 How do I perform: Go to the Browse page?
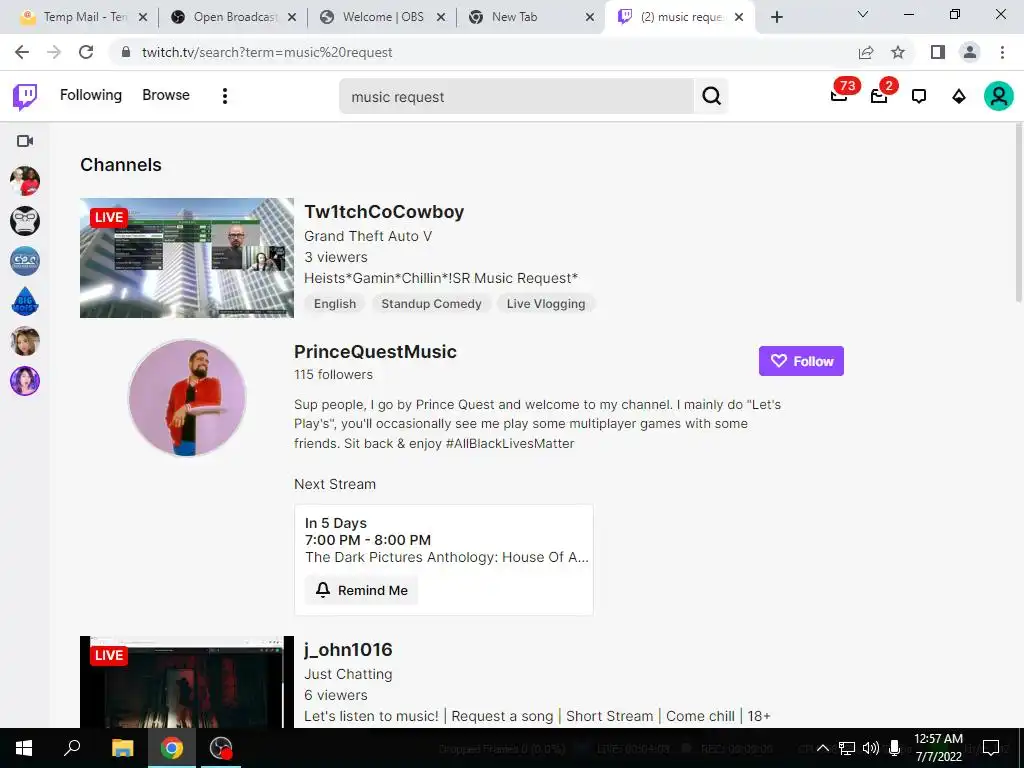pos(166,95)
